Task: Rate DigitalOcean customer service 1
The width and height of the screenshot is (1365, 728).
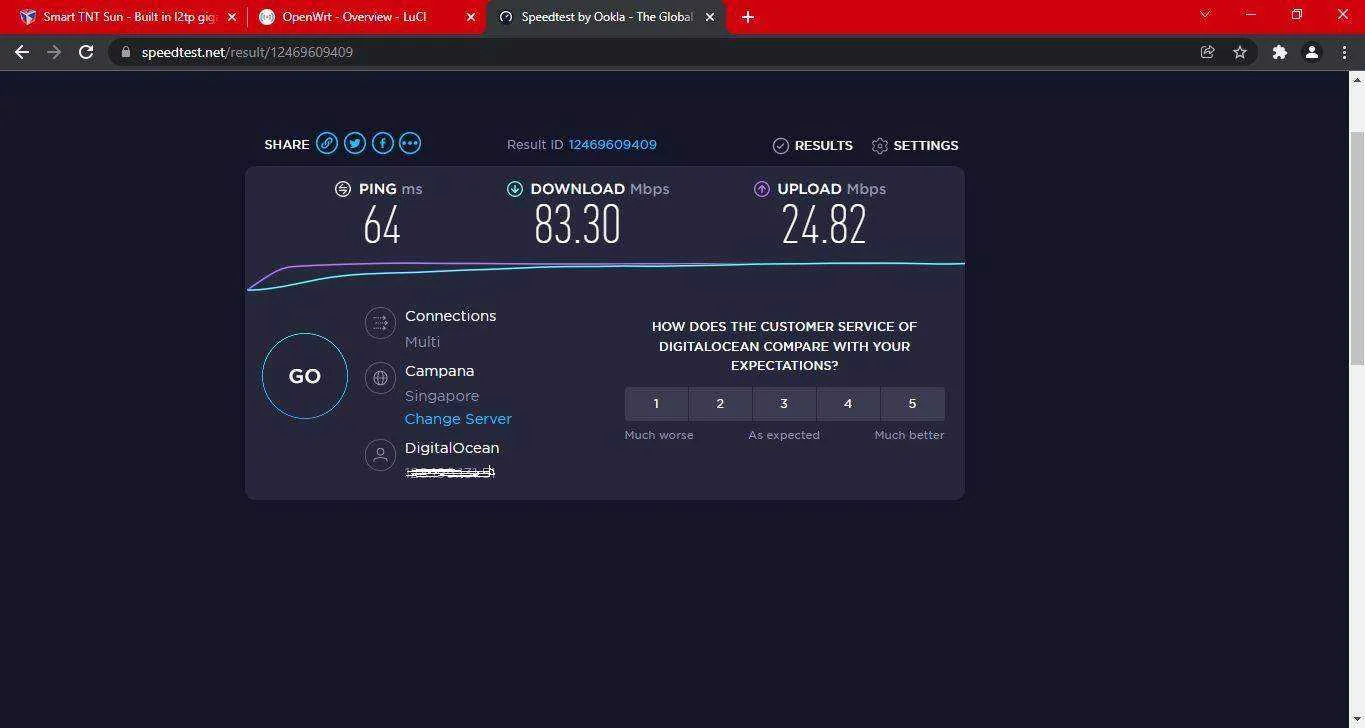Action: (x=656, y=404)
